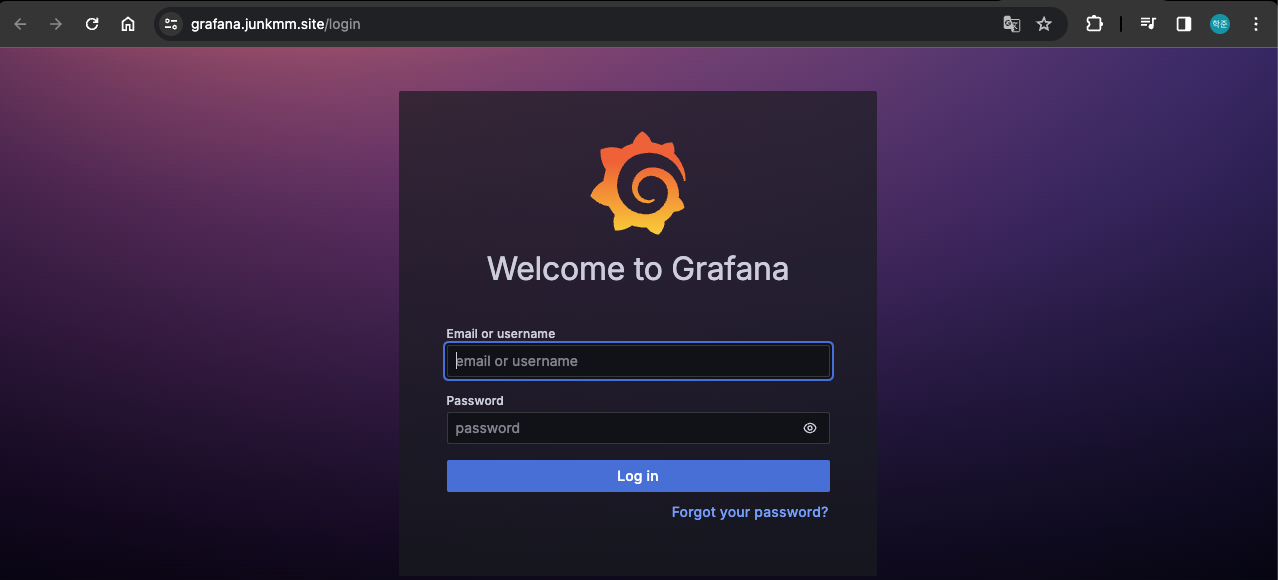Open the Chrome profile avatar

pyautogui.click(x=1220, y=24)
